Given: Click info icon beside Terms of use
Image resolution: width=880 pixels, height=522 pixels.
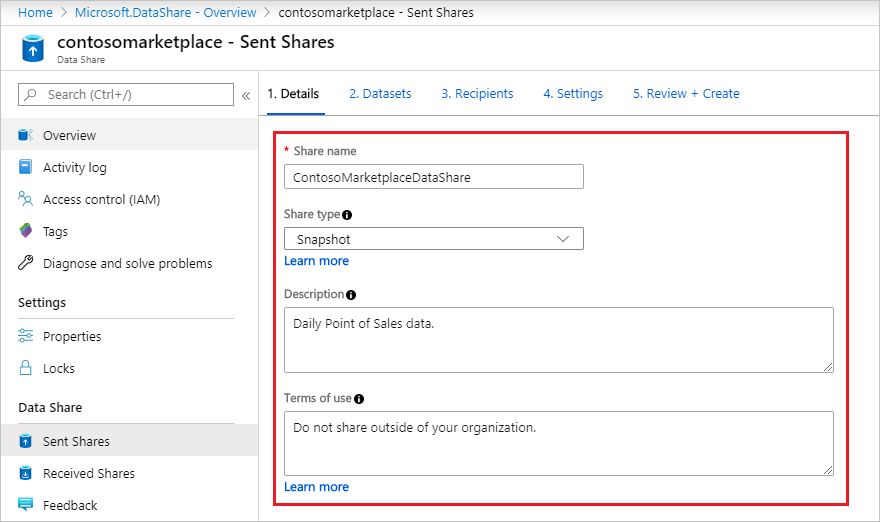Looking at the screenshot, I should [359, 399].
